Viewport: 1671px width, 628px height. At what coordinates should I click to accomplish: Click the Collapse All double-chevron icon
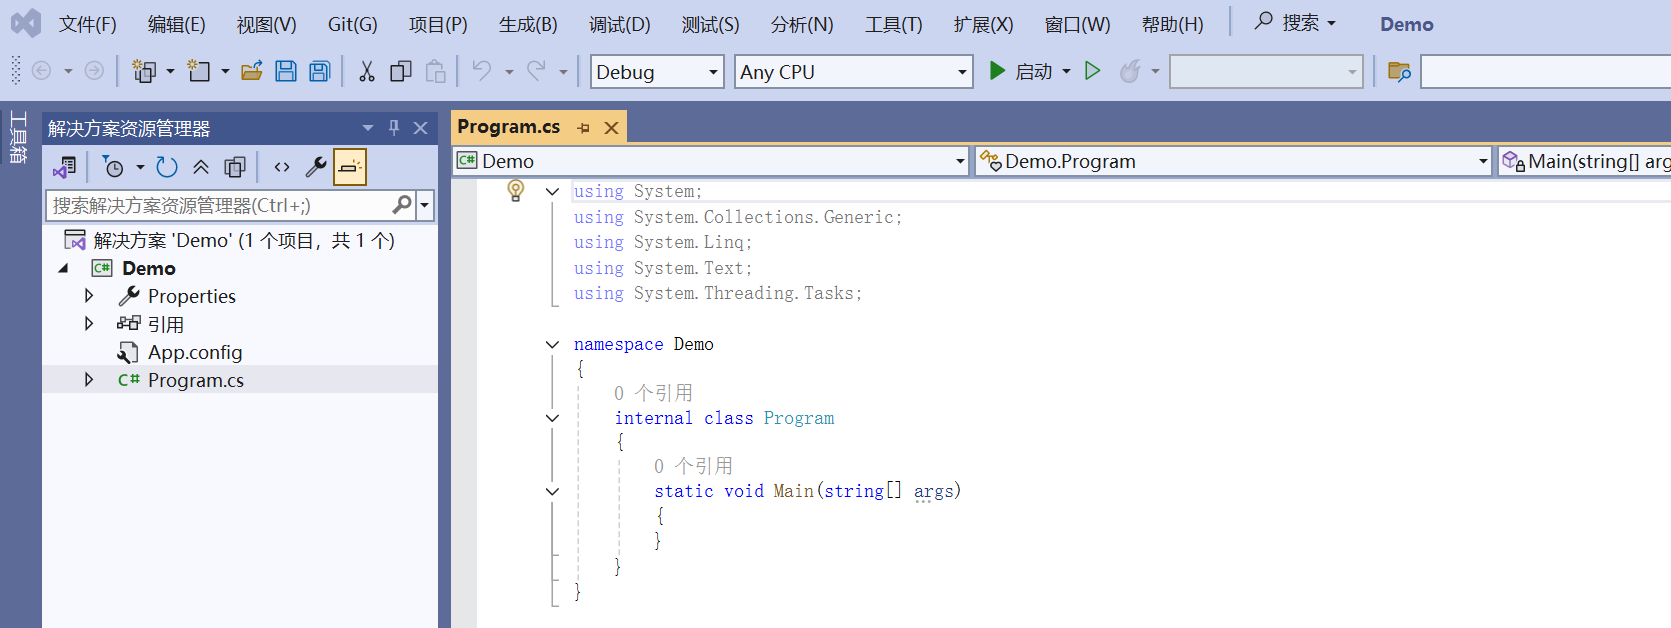pos(201,167)
